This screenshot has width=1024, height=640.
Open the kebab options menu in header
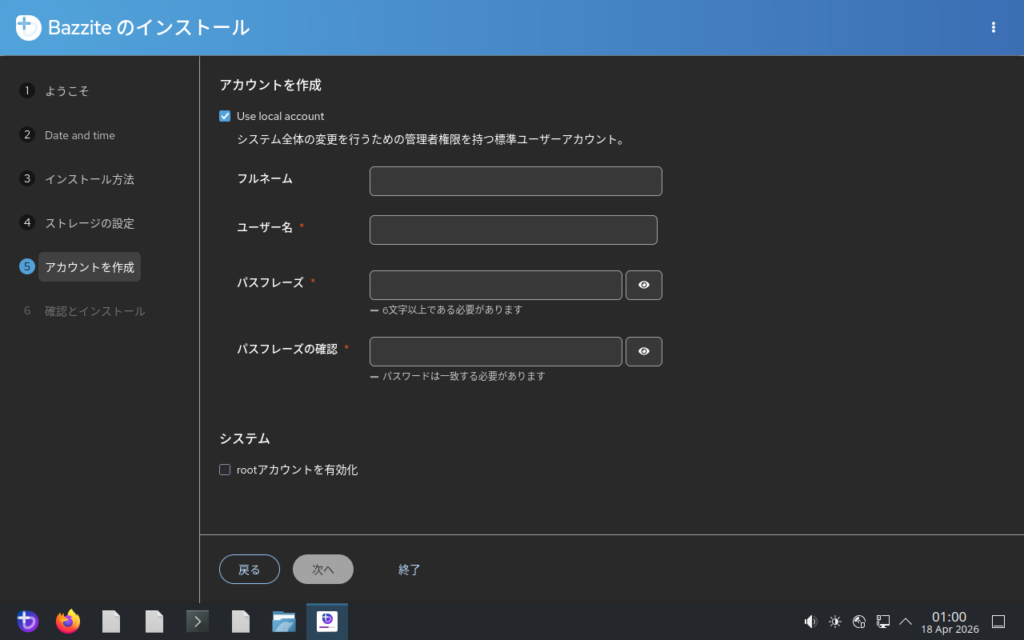[x=993, y=28]
